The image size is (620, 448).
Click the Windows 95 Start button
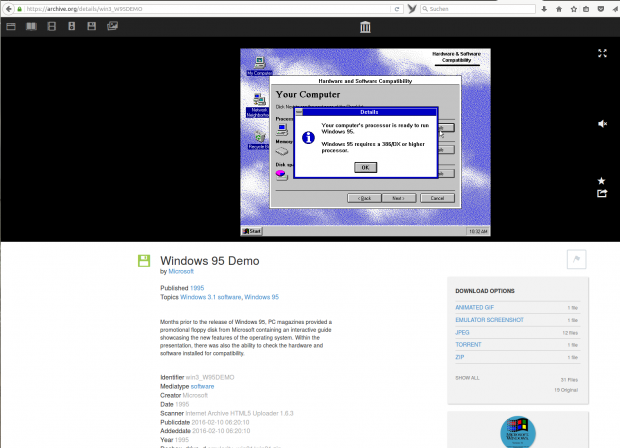pyautogui.click(x=252, y=231)
